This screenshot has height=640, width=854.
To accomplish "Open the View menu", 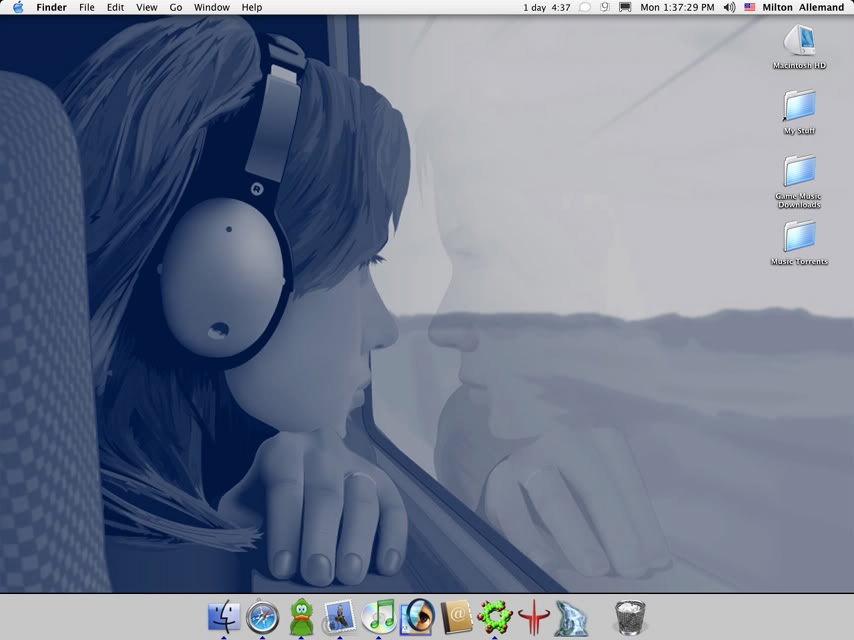I will (147, 7).
